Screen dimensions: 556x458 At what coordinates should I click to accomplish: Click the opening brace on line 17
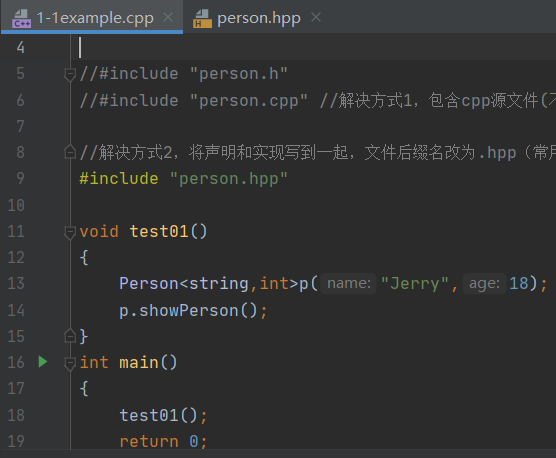click(x=84, y=389)
